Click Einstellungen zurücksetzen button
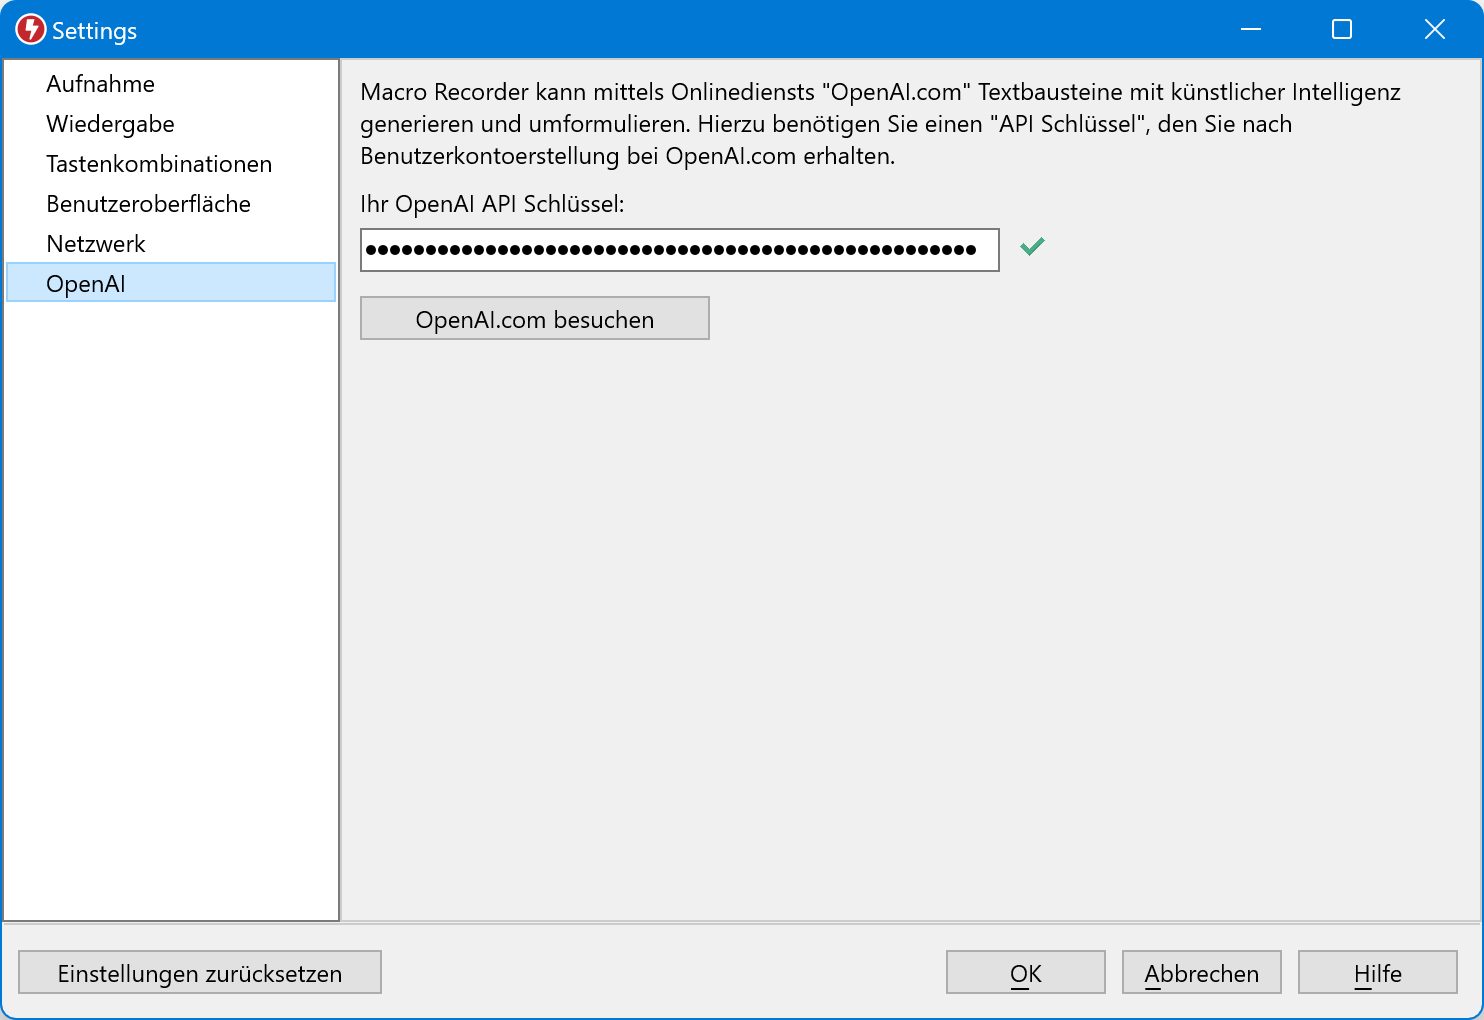 coord(200,972)
